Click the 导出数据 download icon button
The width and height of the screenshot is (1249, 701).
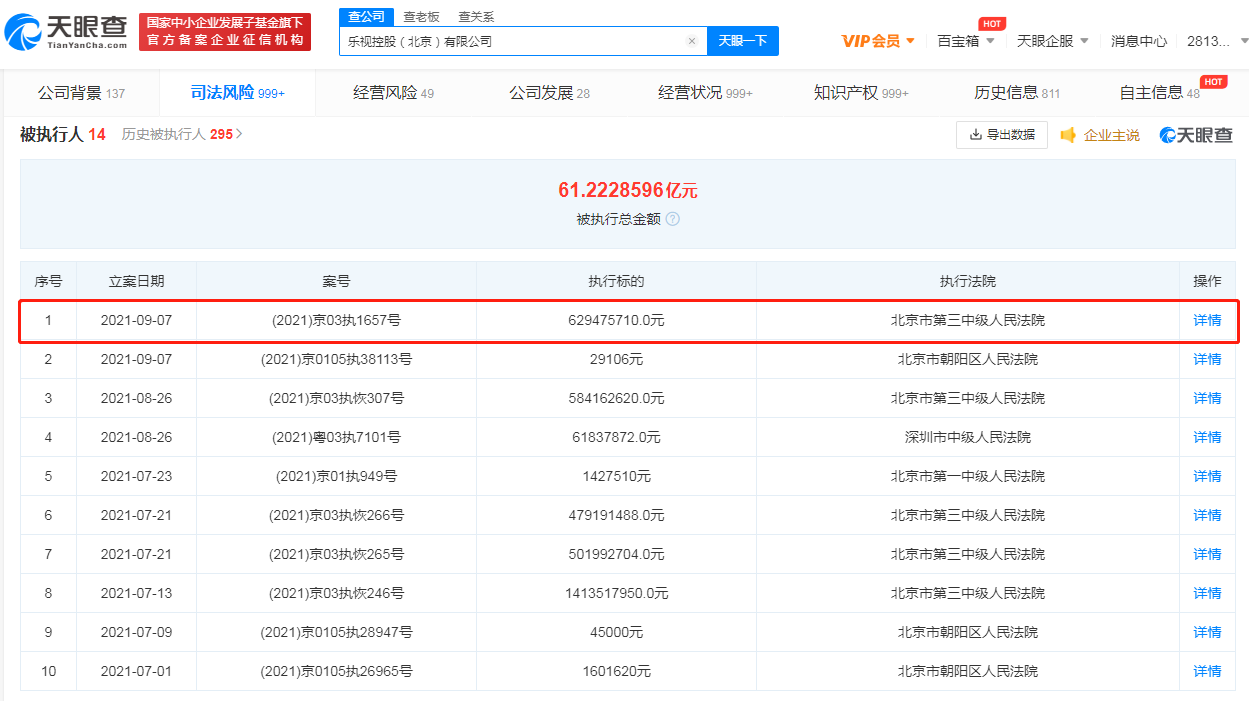click(1002, 135)
